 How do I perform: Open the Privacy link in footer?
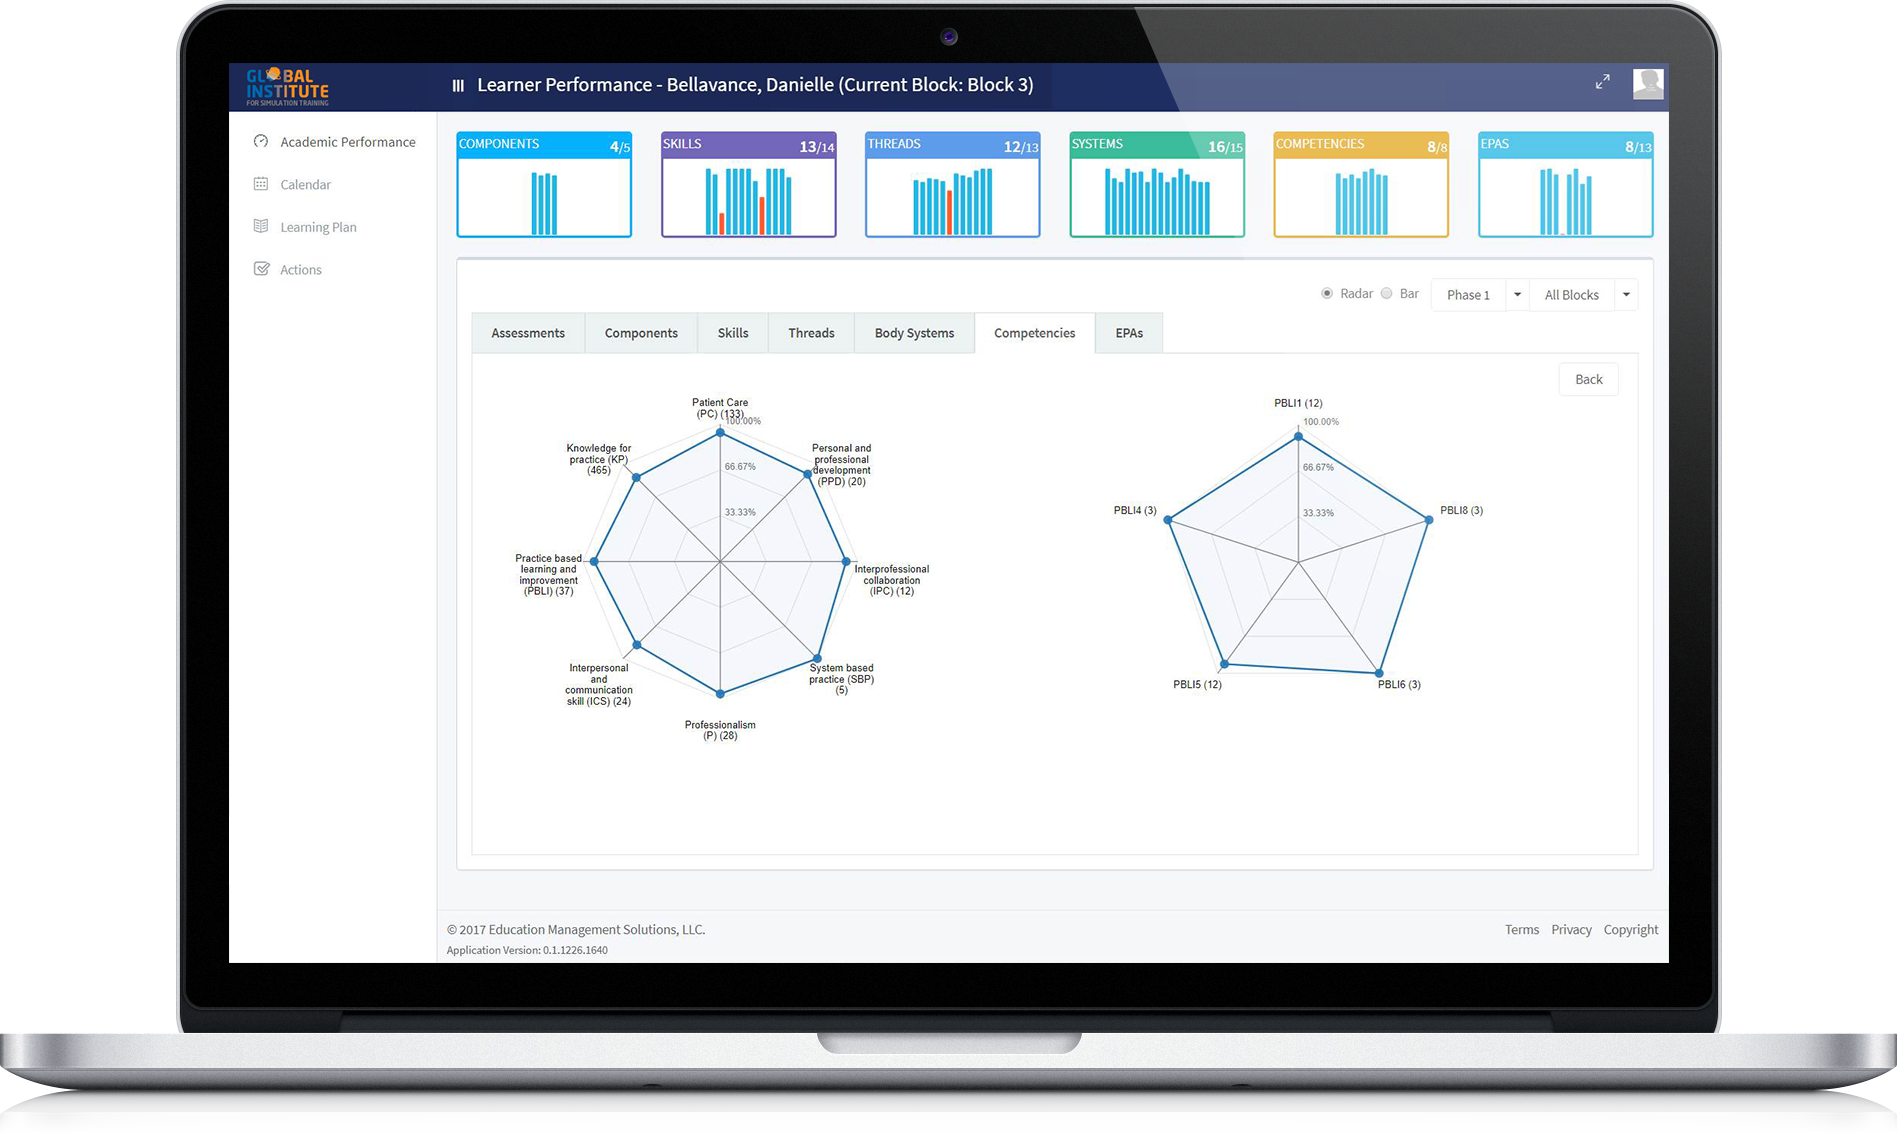pyautogui.click(x=1570, y=930)
